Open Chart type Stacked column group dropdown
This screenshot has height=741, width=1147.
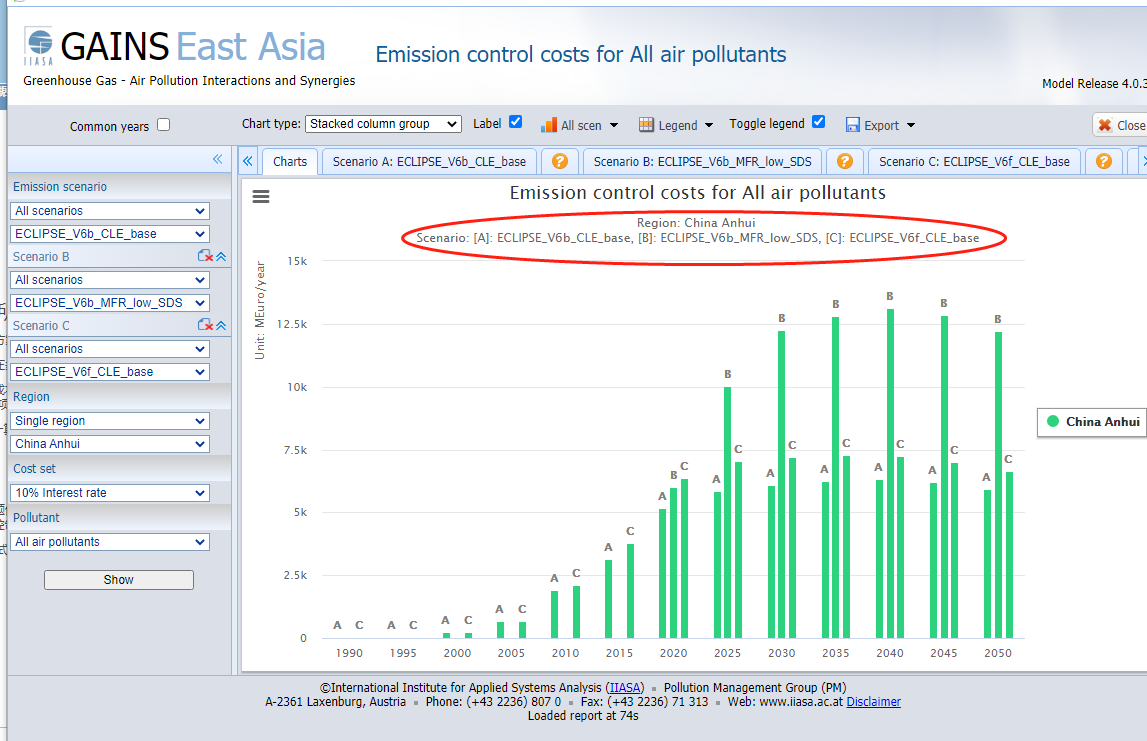pos(383,124)
